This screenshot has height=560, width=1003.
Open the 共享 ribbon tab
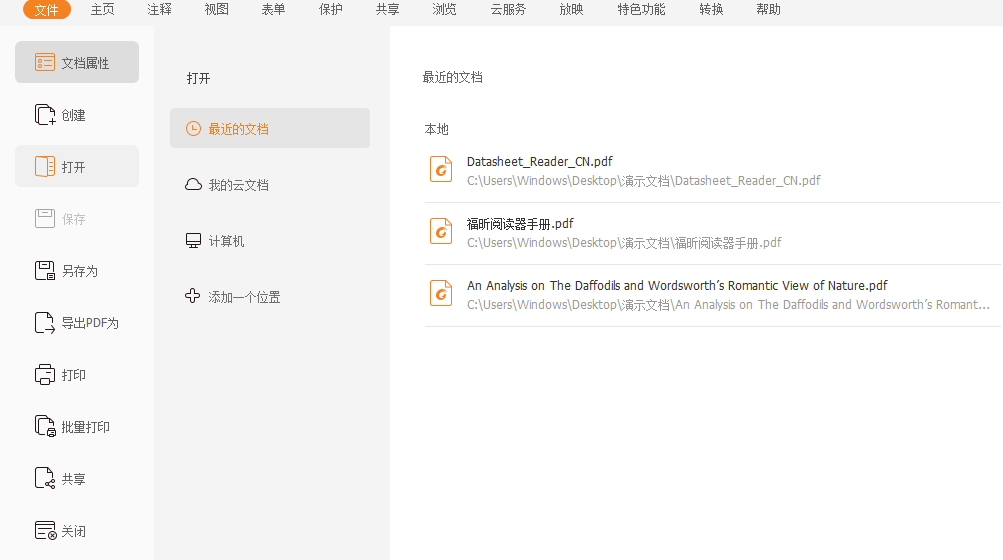[388, 10]
